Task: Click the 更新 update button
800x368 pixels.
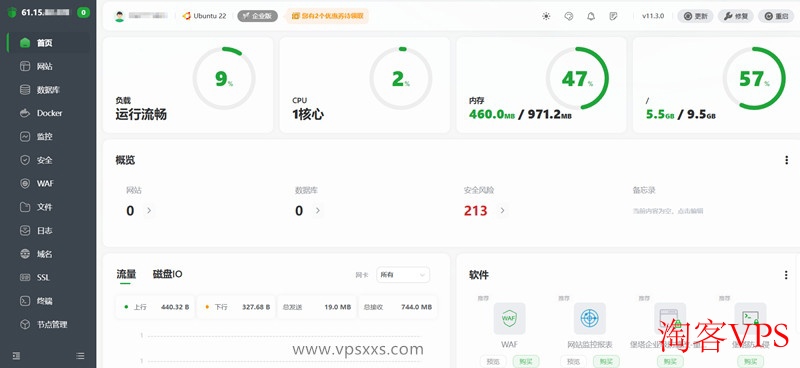Action: click(695, 16)
